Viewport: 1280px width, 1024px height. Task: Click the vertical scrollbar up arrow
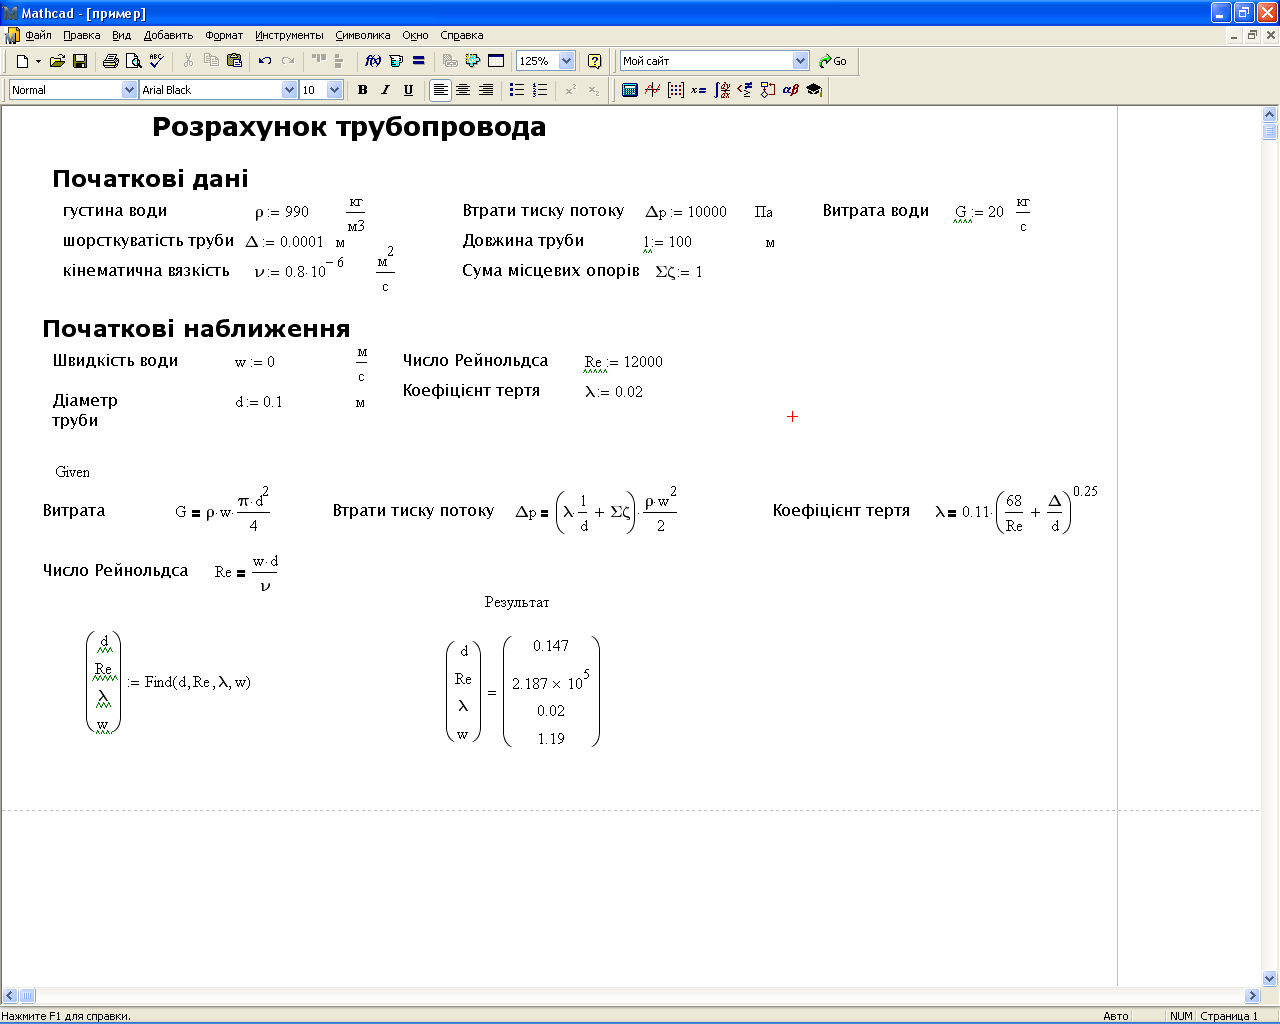1270,115
